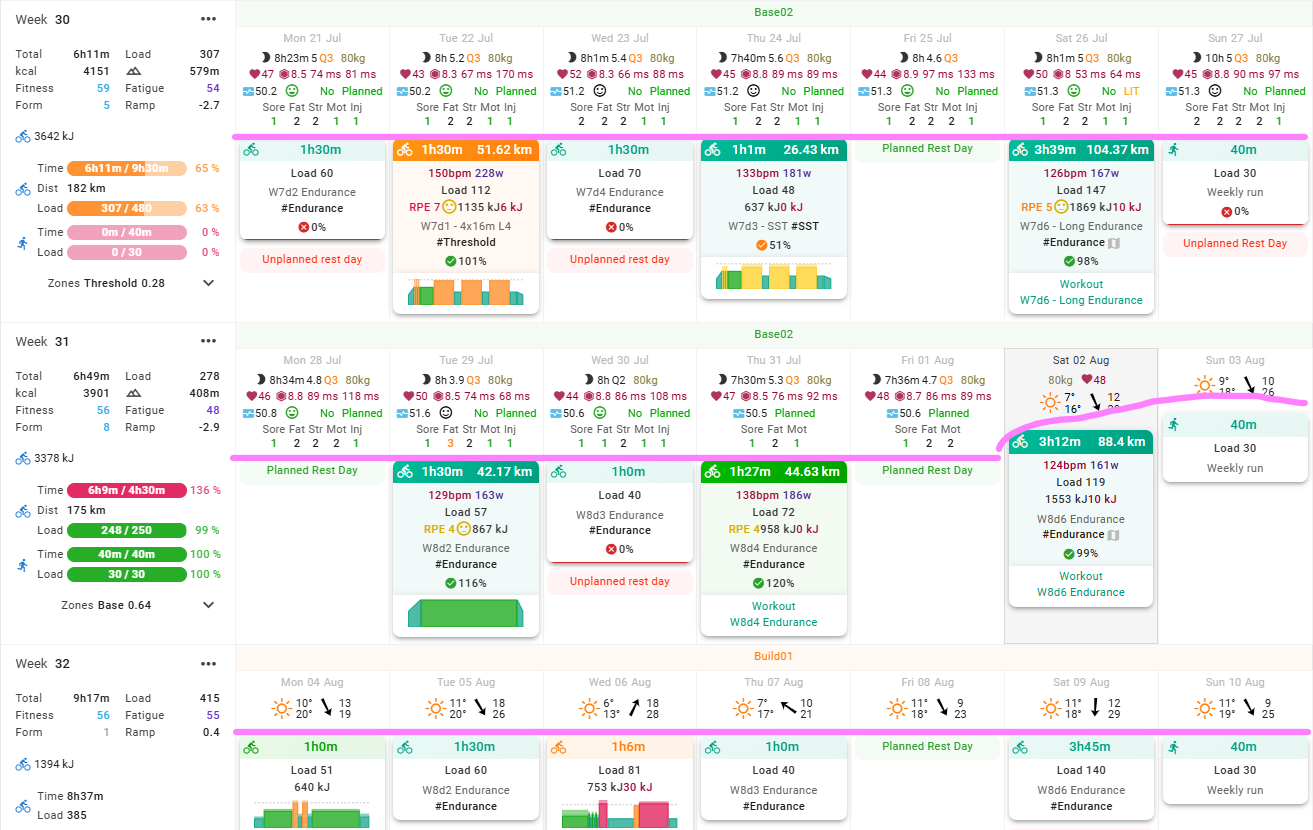Open the Week 30 three-dot menu
This screenshot has width=1313, height=830.
click(x=208, y=19)
